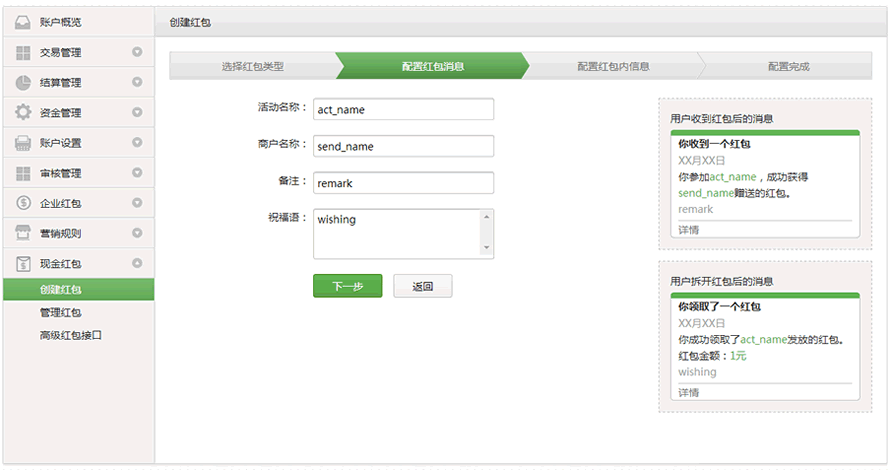Open 账户概览 in the sidebar
Screen dimensions: 890x470
click(78, 22)
